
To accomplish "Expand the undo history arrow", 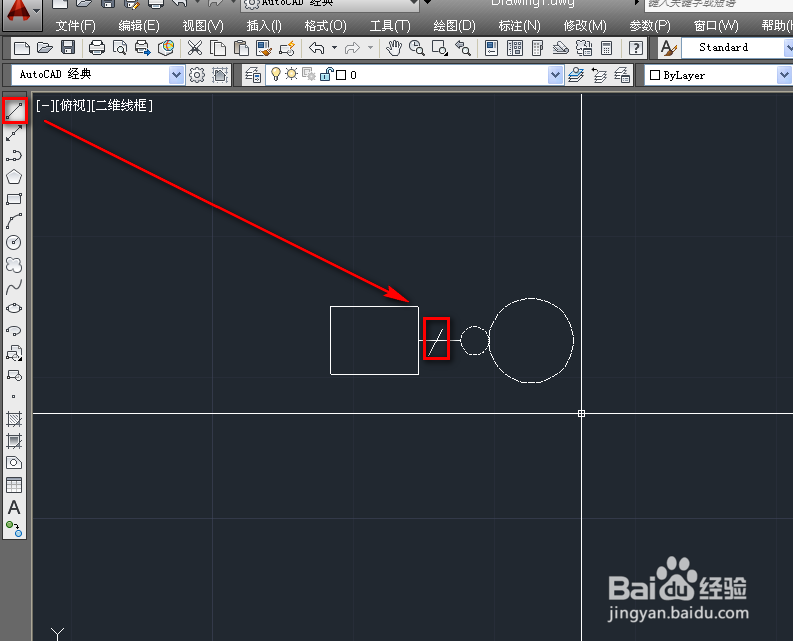I will tap(334, 49).
